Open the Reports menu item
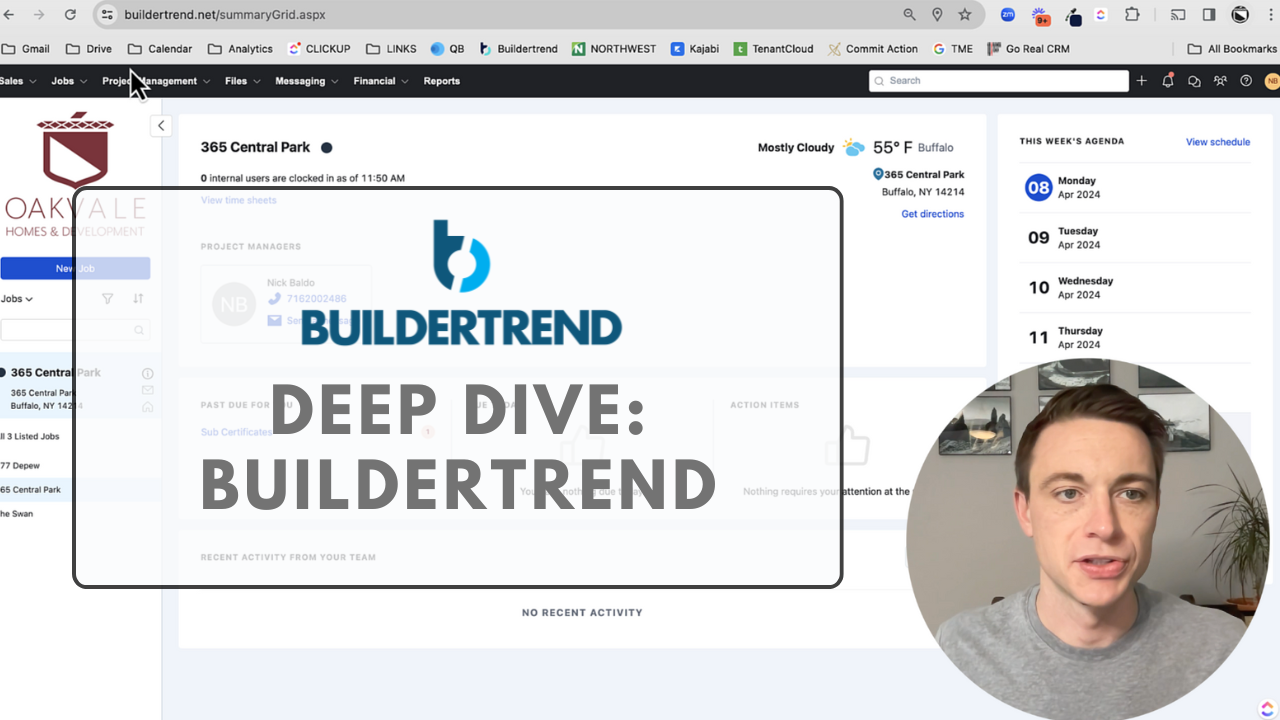The height and width of the screenshot is (720, 1280). 442,81
